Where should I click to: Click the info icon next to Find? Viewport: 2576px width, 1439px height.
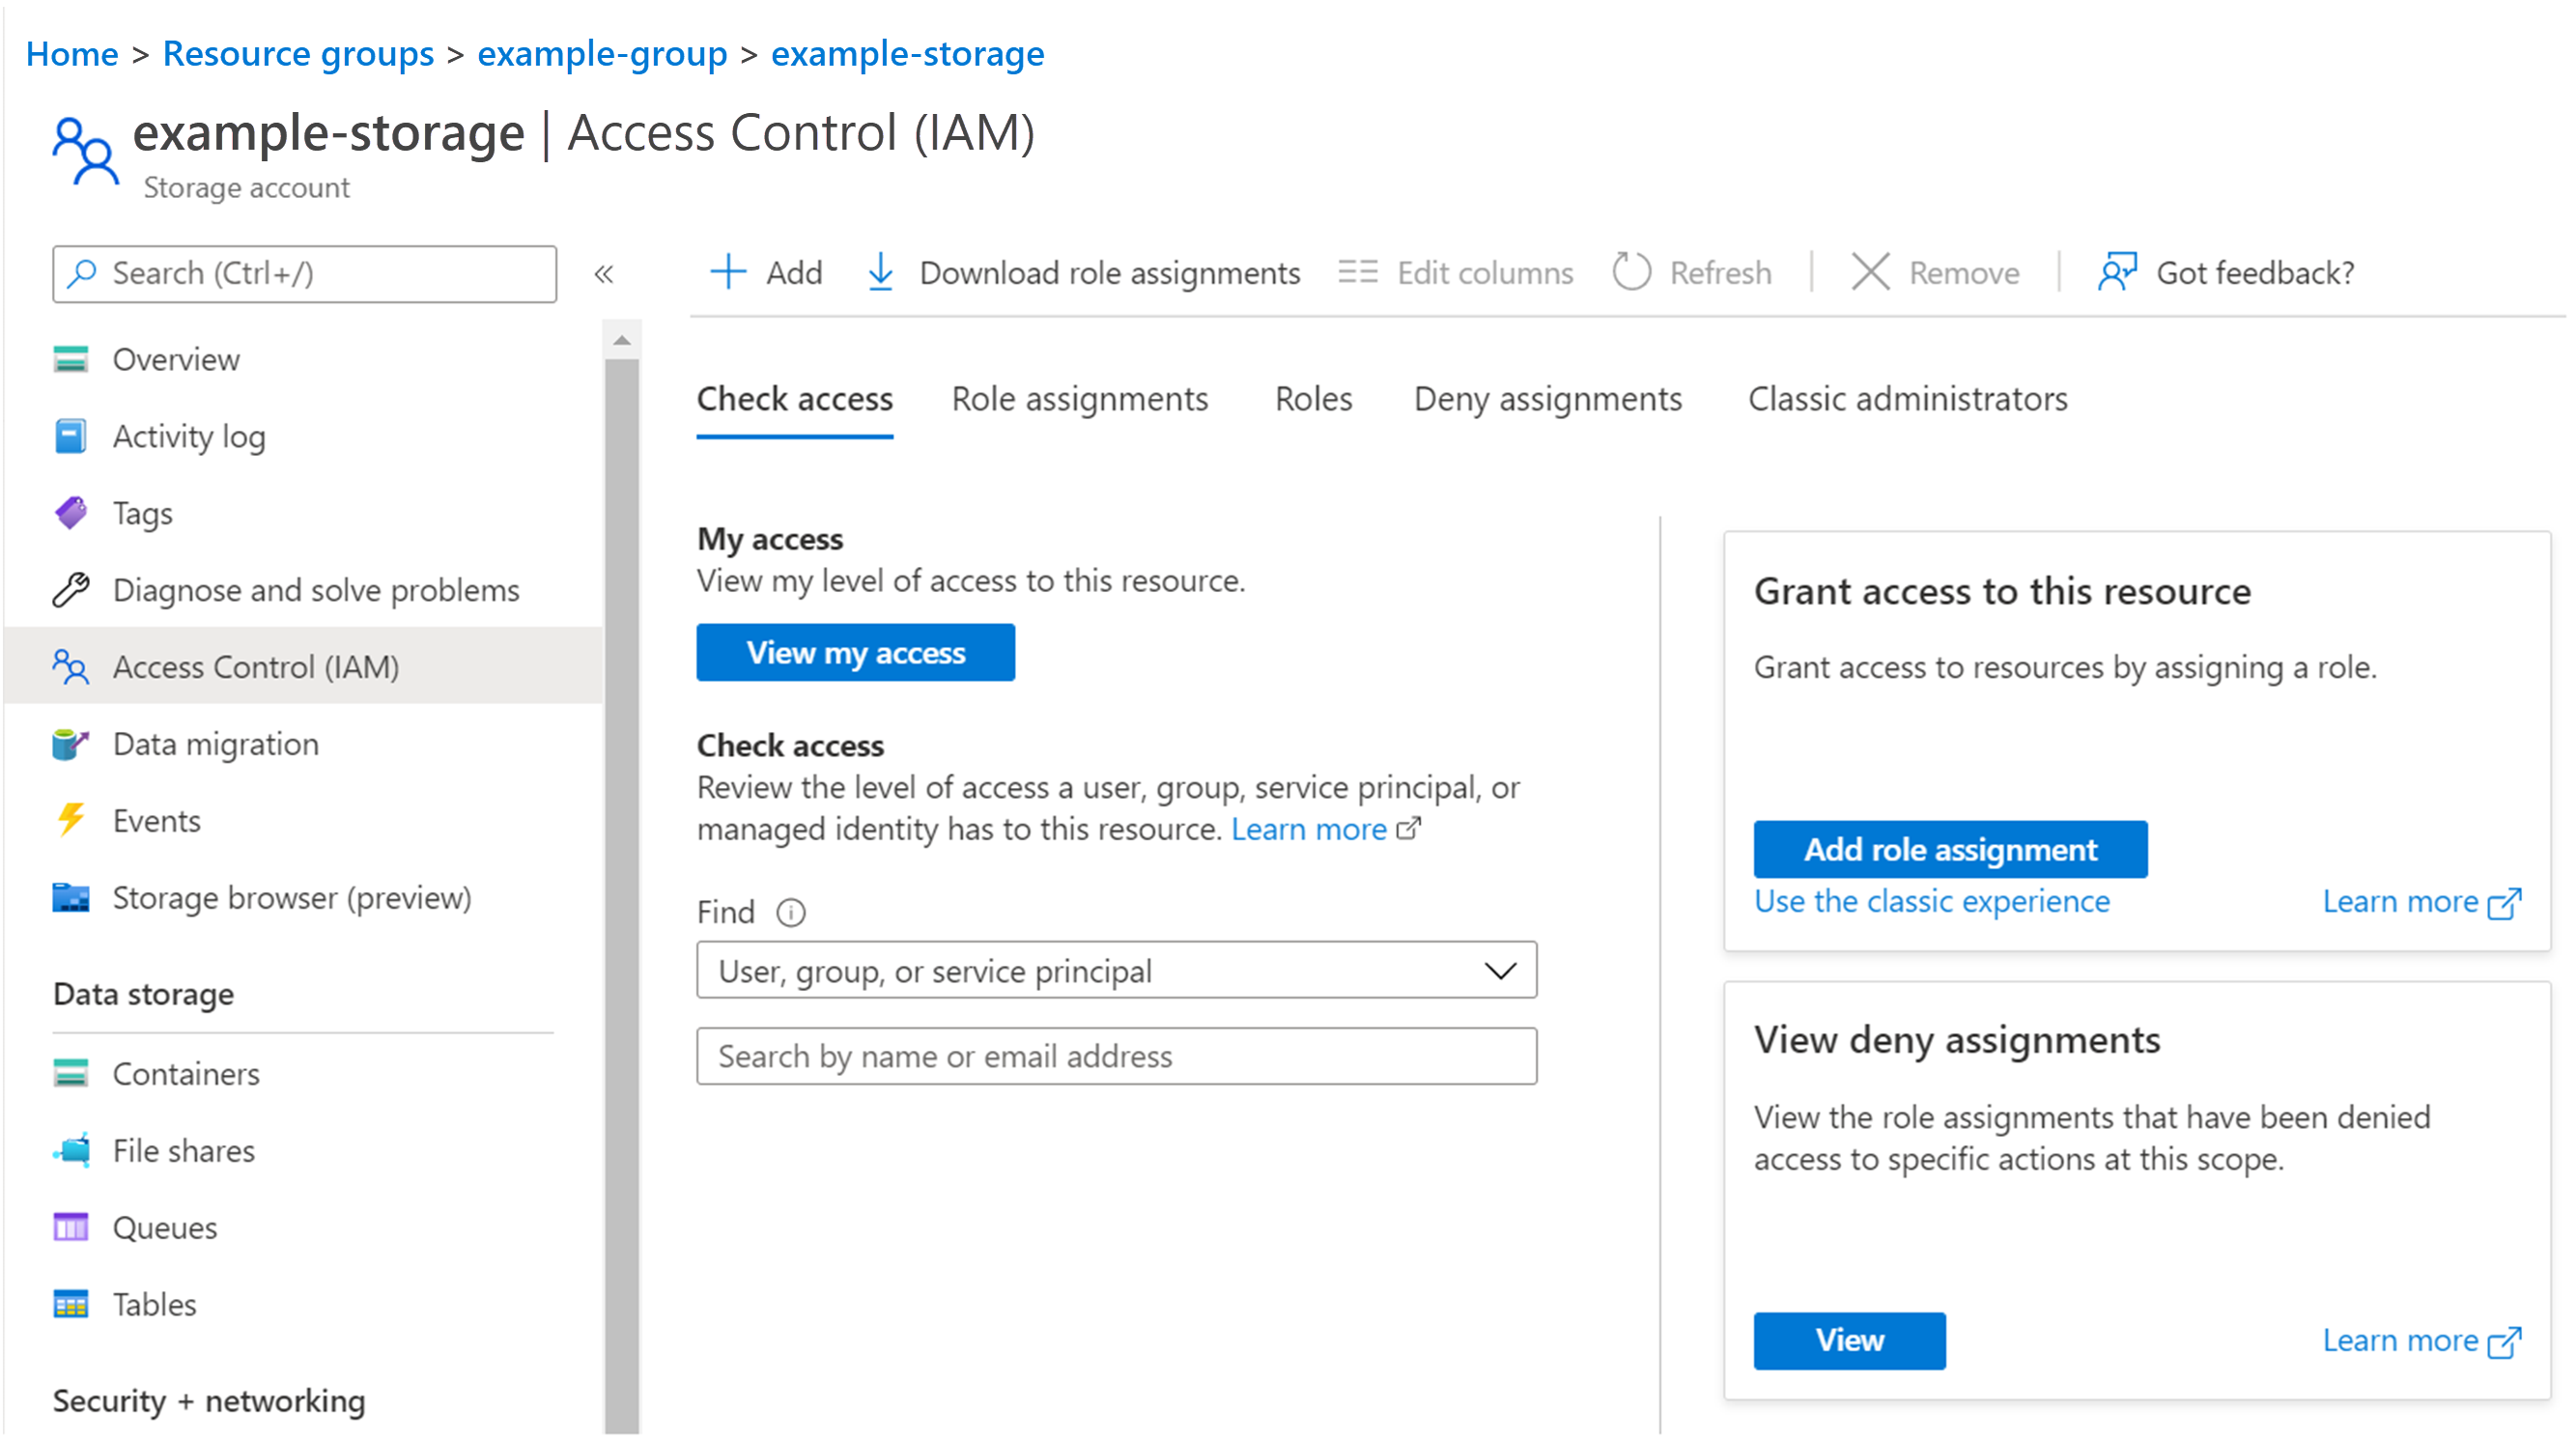tap(791, 913)
